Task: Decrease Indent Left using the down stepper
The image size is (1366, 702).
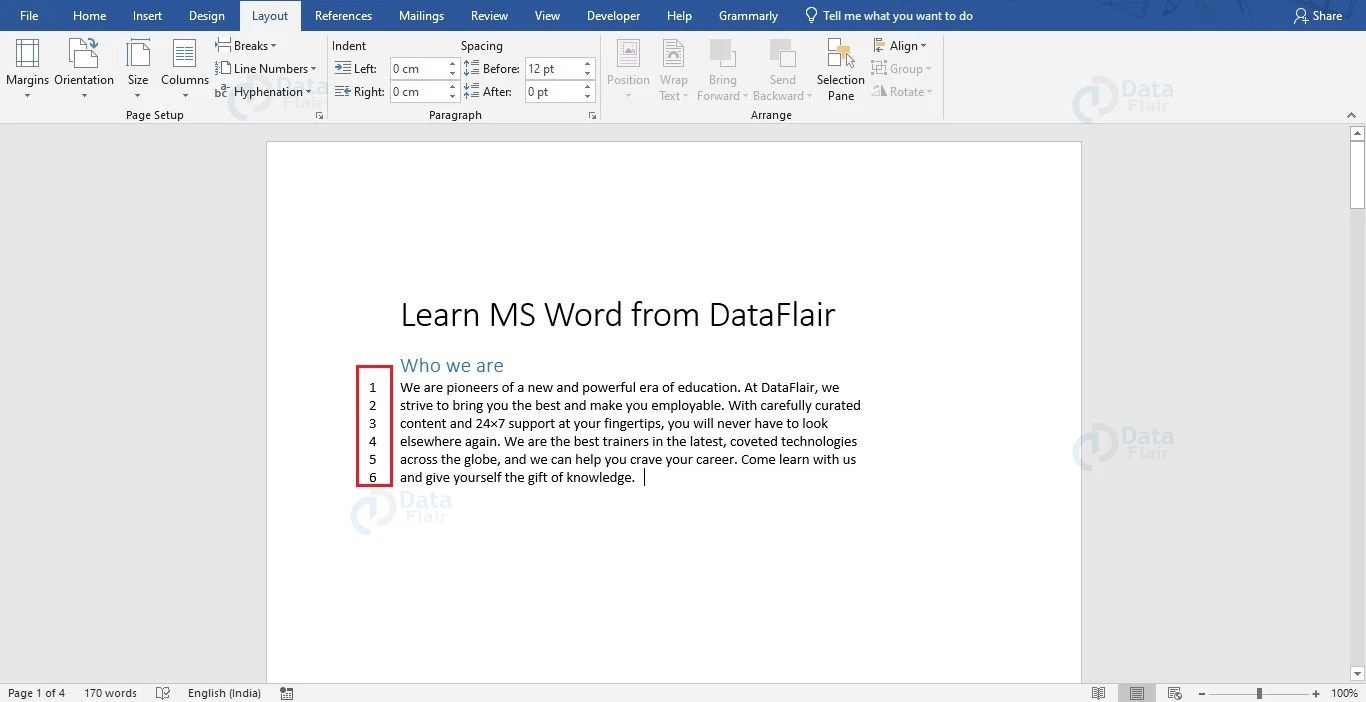Action: pos(451,73)
